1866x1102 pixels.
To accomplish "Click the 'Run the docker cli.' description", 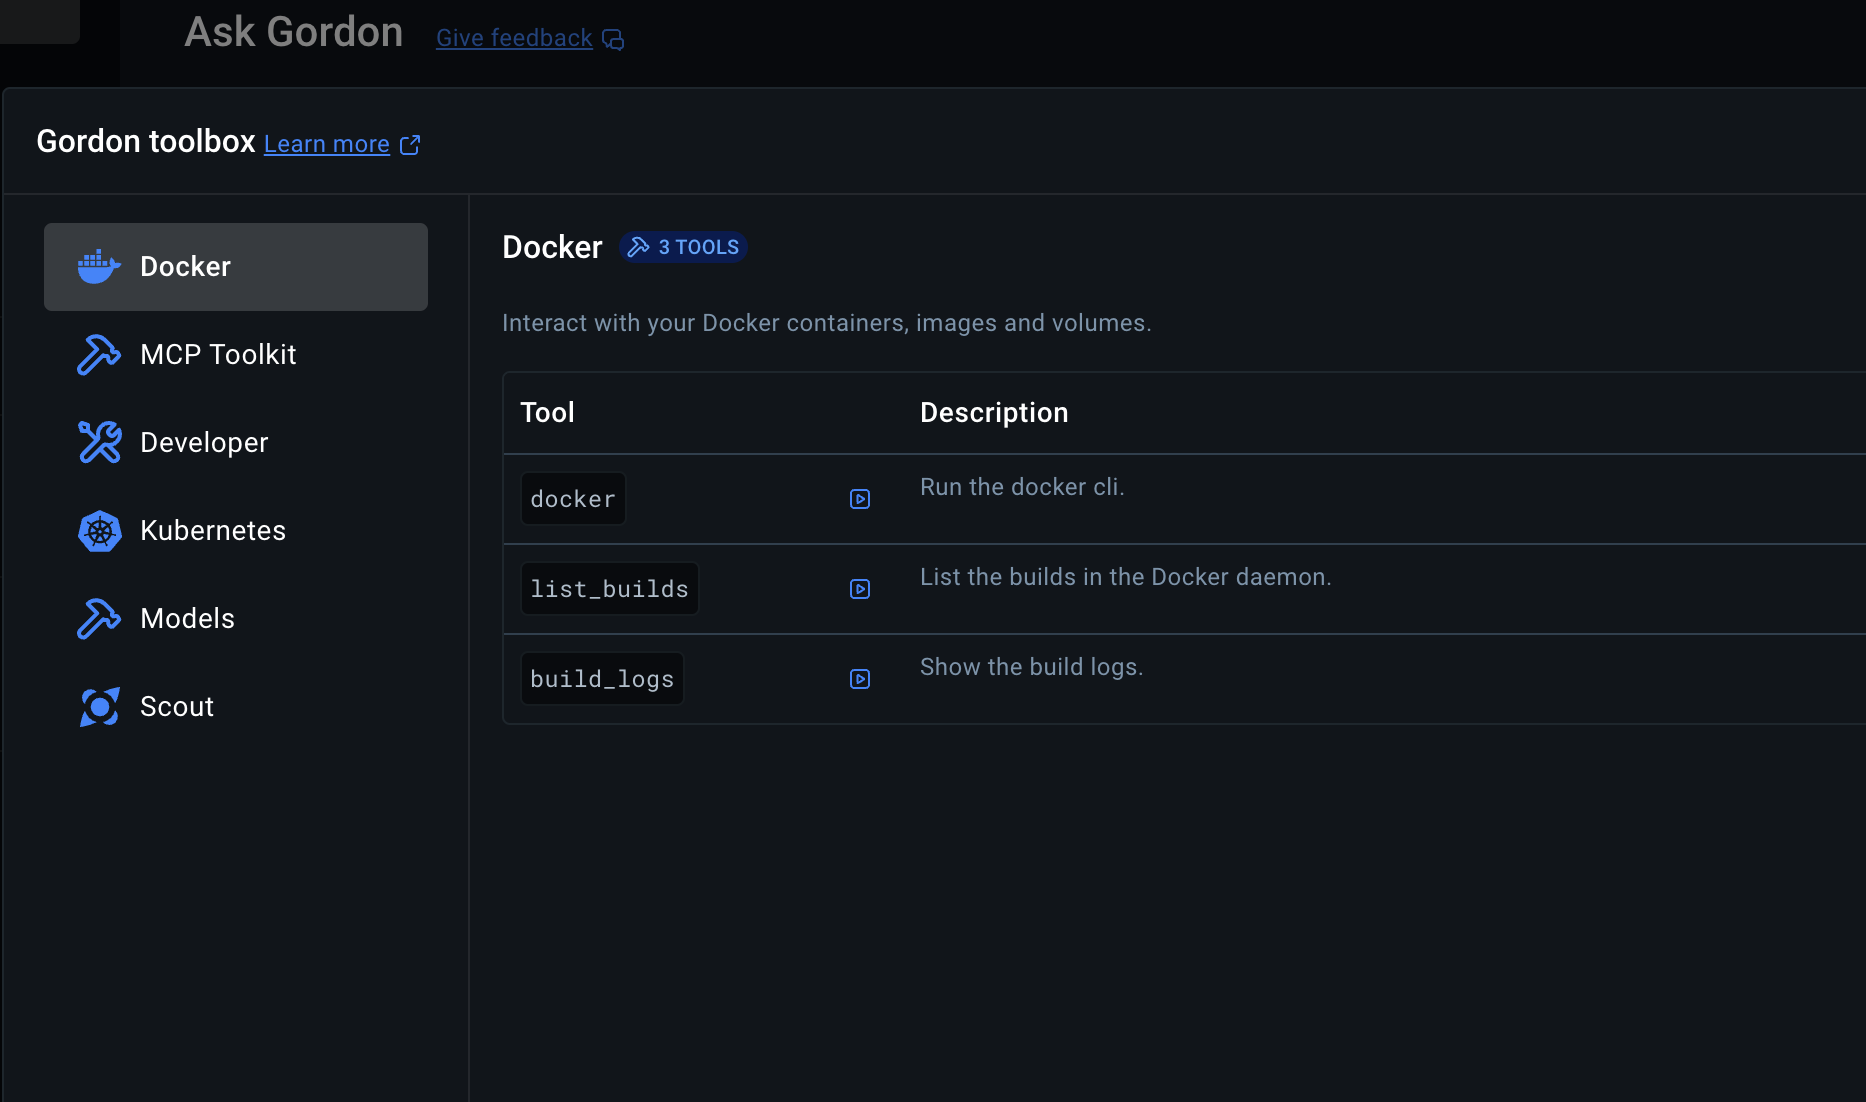I will [x=1022, y=487].
